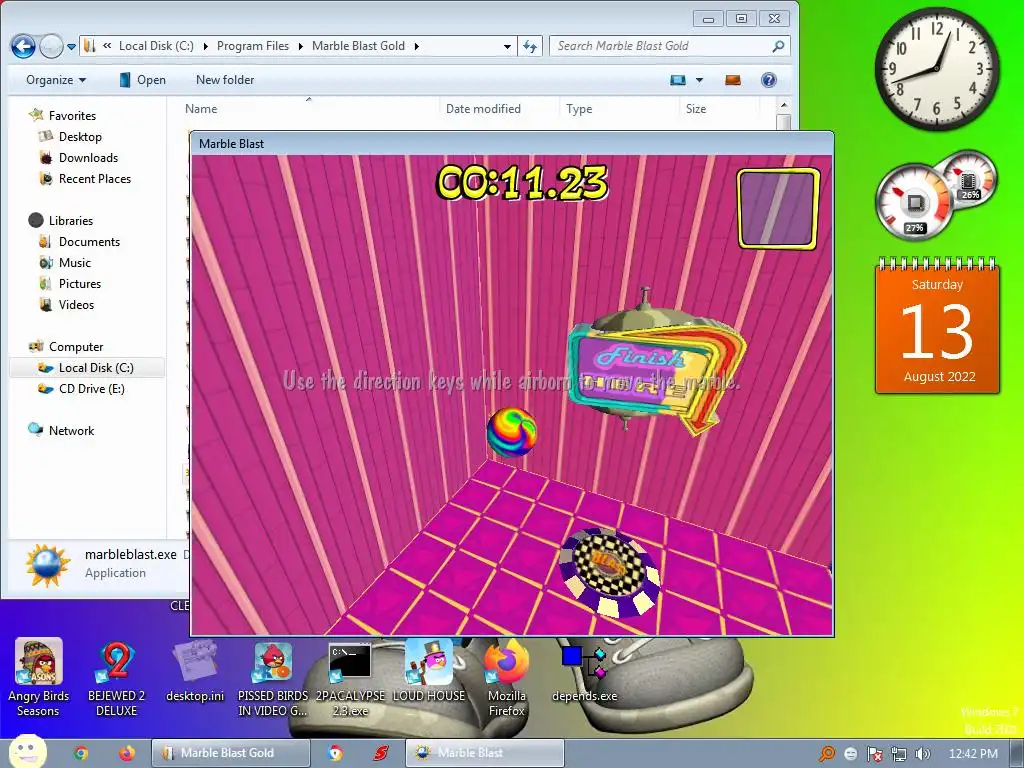Image resolution: width=1024 pixels, height=768 pixels.
Task: Open Videos library
Action: click(76, 304)
